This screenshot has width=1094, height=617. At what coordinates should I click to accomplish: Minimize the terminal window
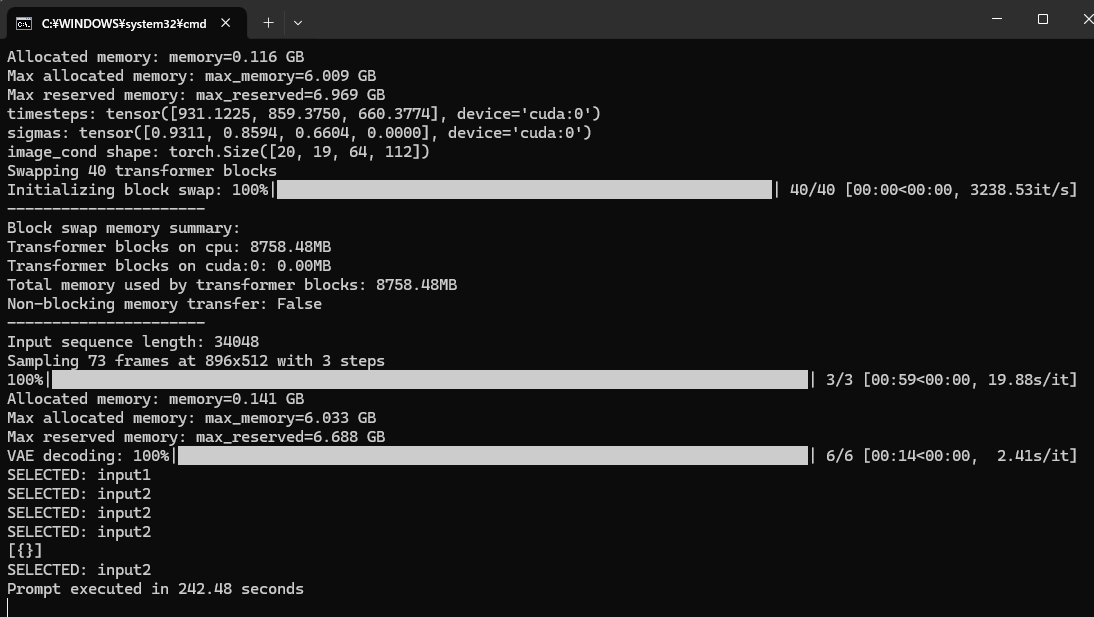click(997, 19)
